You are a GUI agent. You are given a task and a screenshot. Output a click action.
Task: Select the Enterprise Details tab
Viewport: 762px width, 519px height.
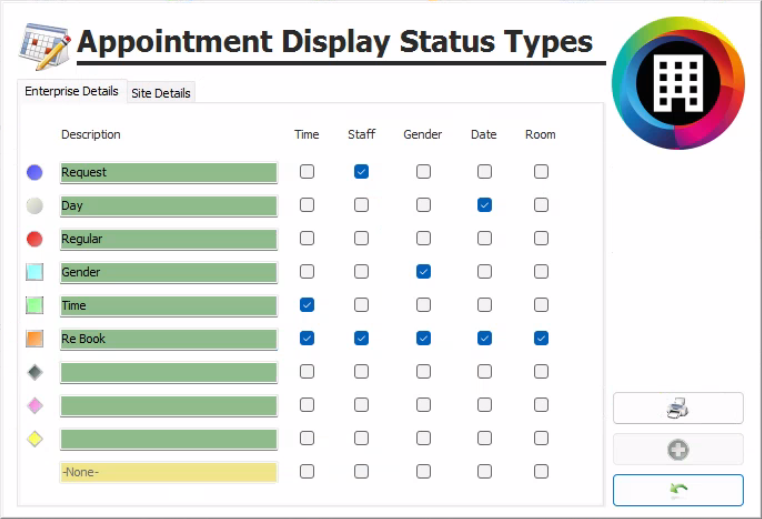point(71,91)
